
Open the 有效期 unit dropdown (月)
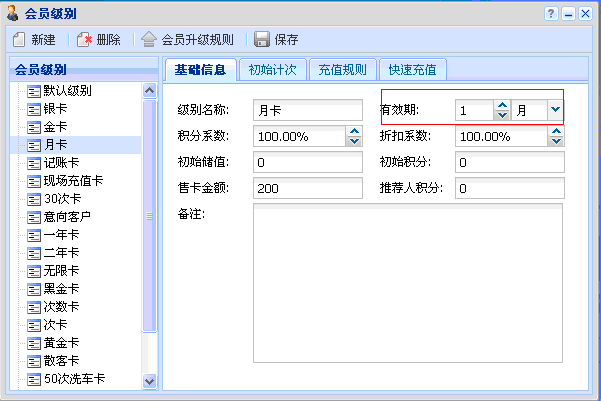[x=555, y=109]
